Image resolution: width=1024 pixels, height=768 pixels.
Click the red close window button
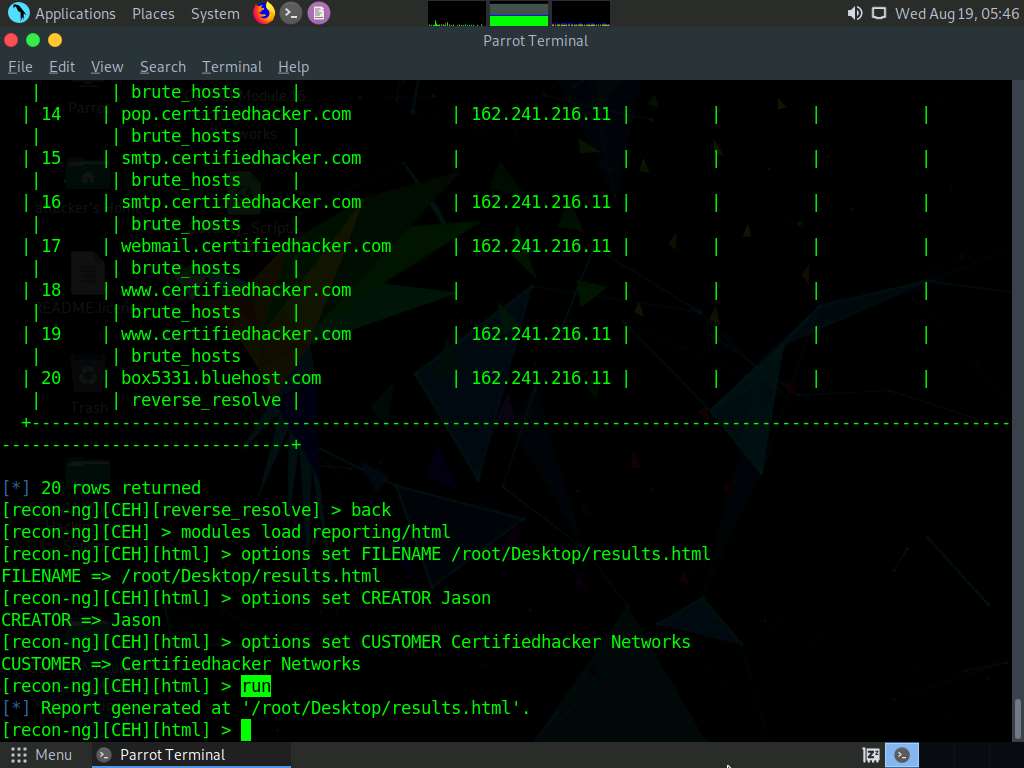(10, 40)
